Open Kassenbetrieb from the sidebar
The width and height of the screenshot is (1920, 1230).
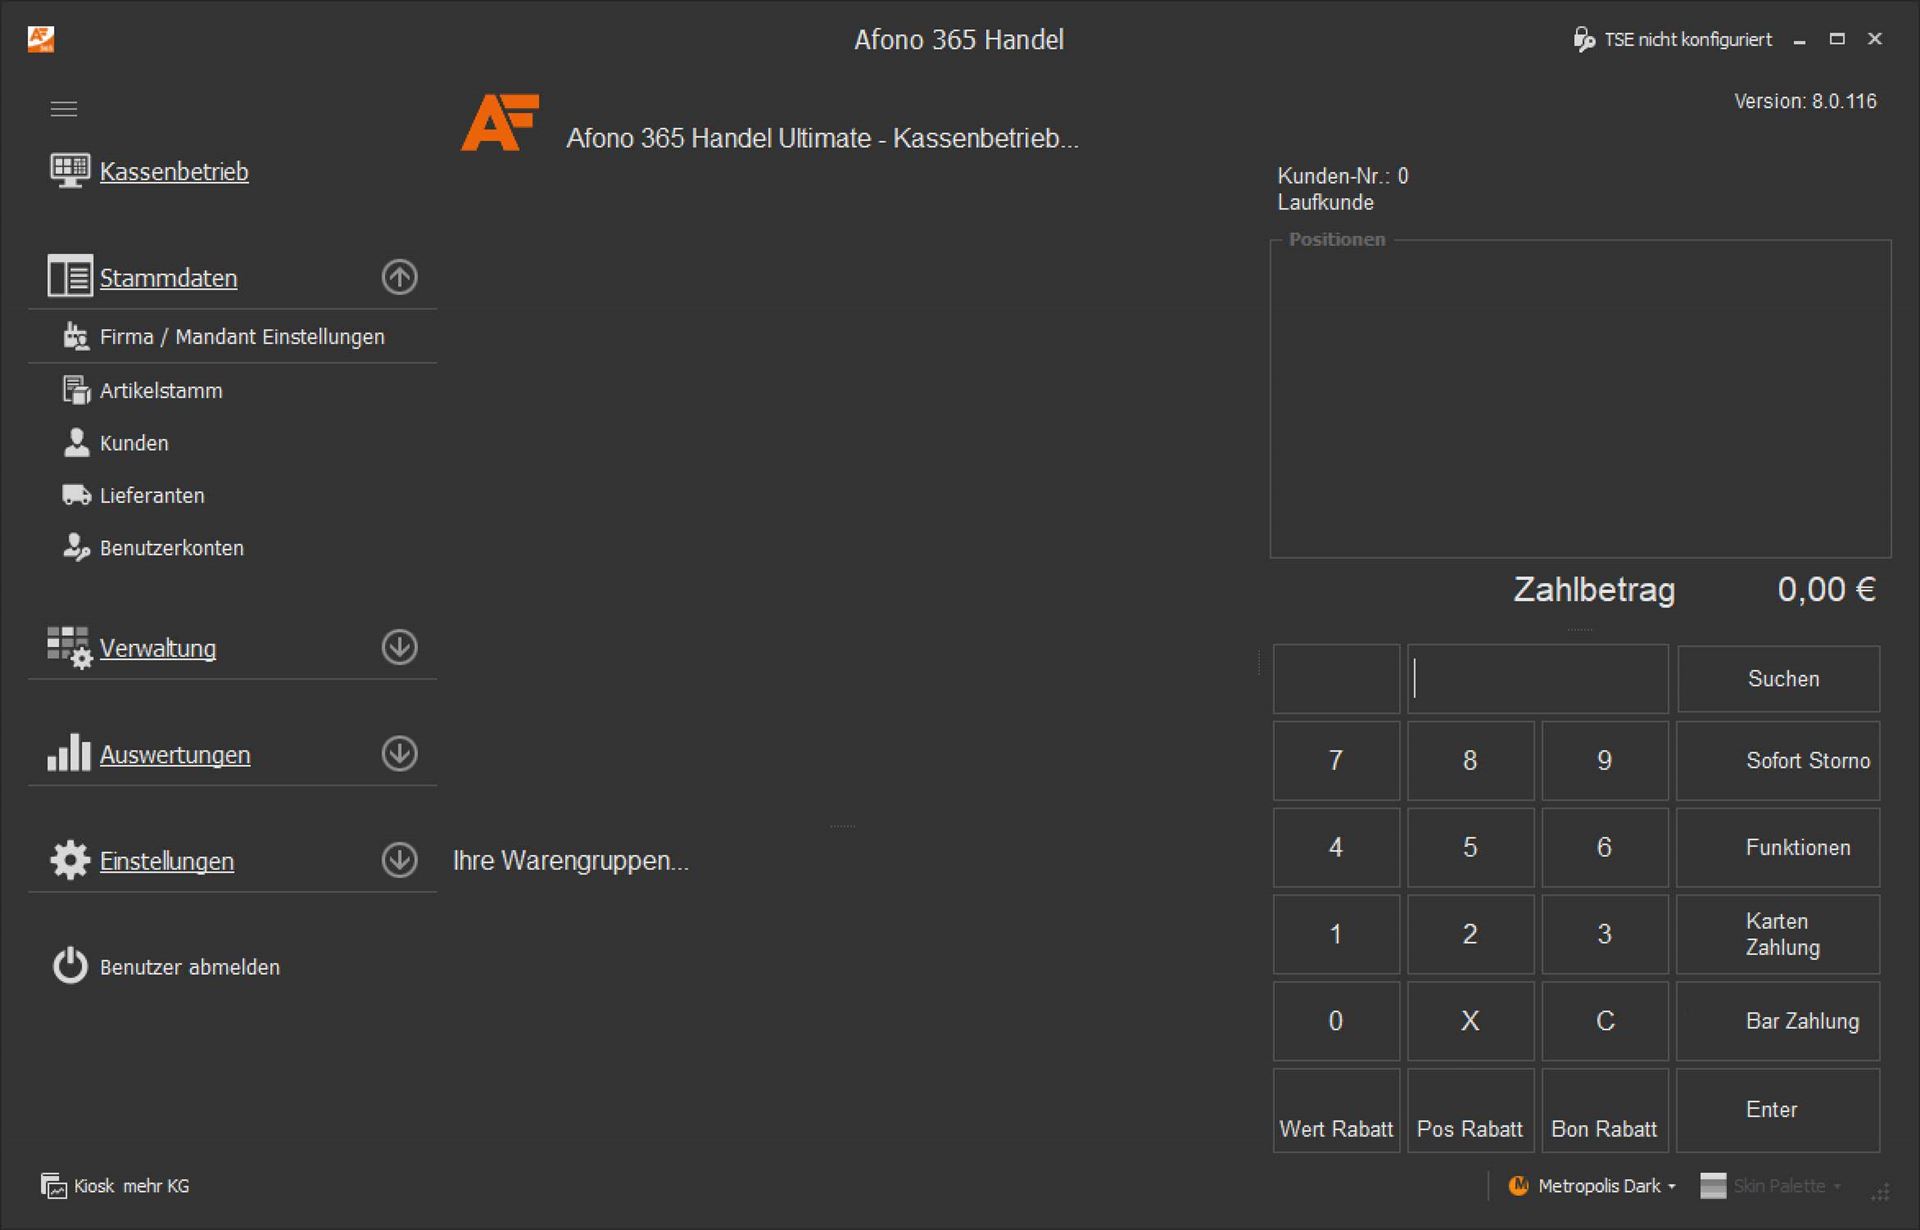point(174,171)
